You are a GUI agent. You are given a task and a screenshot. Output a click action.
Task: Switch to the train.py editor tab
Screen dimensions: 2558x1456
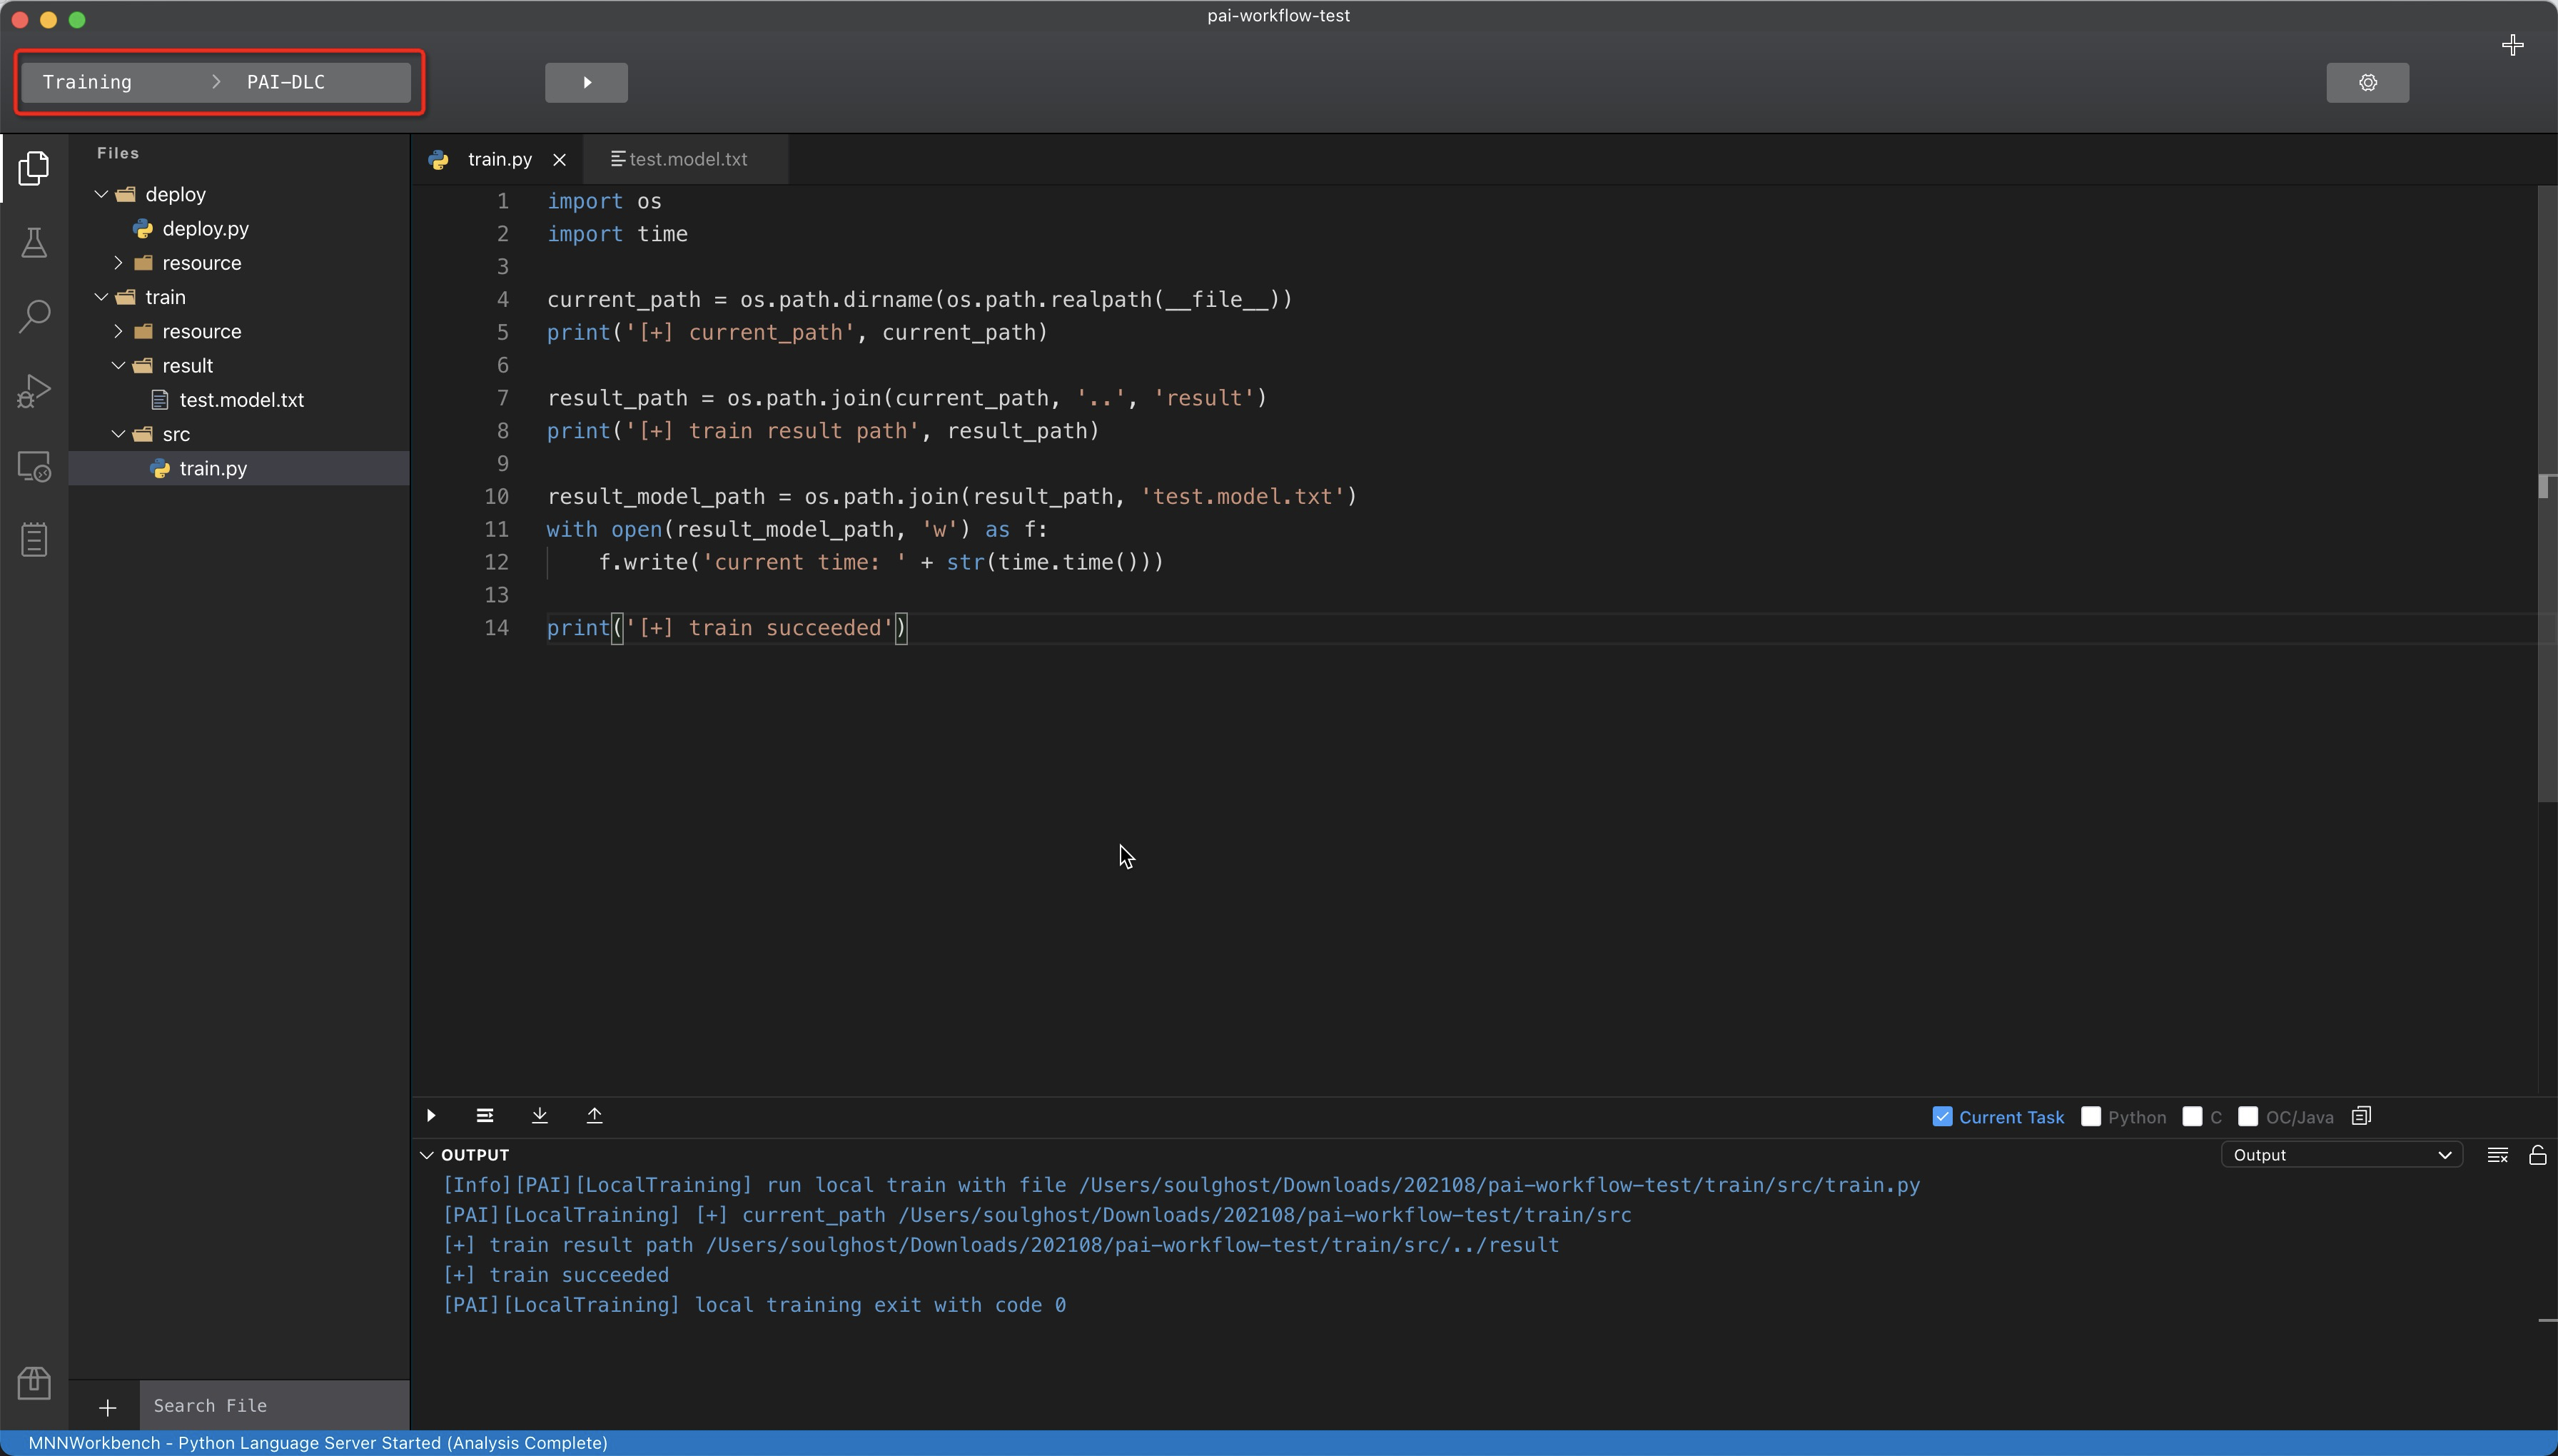click(499, 160)
